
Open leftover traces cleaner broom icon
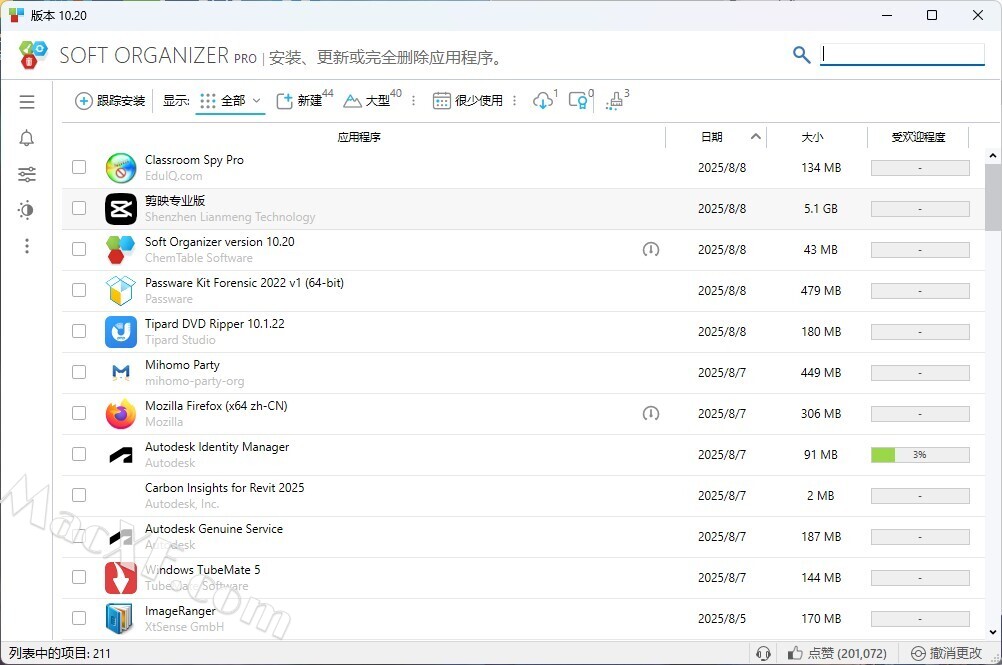(x=615, y=101)
